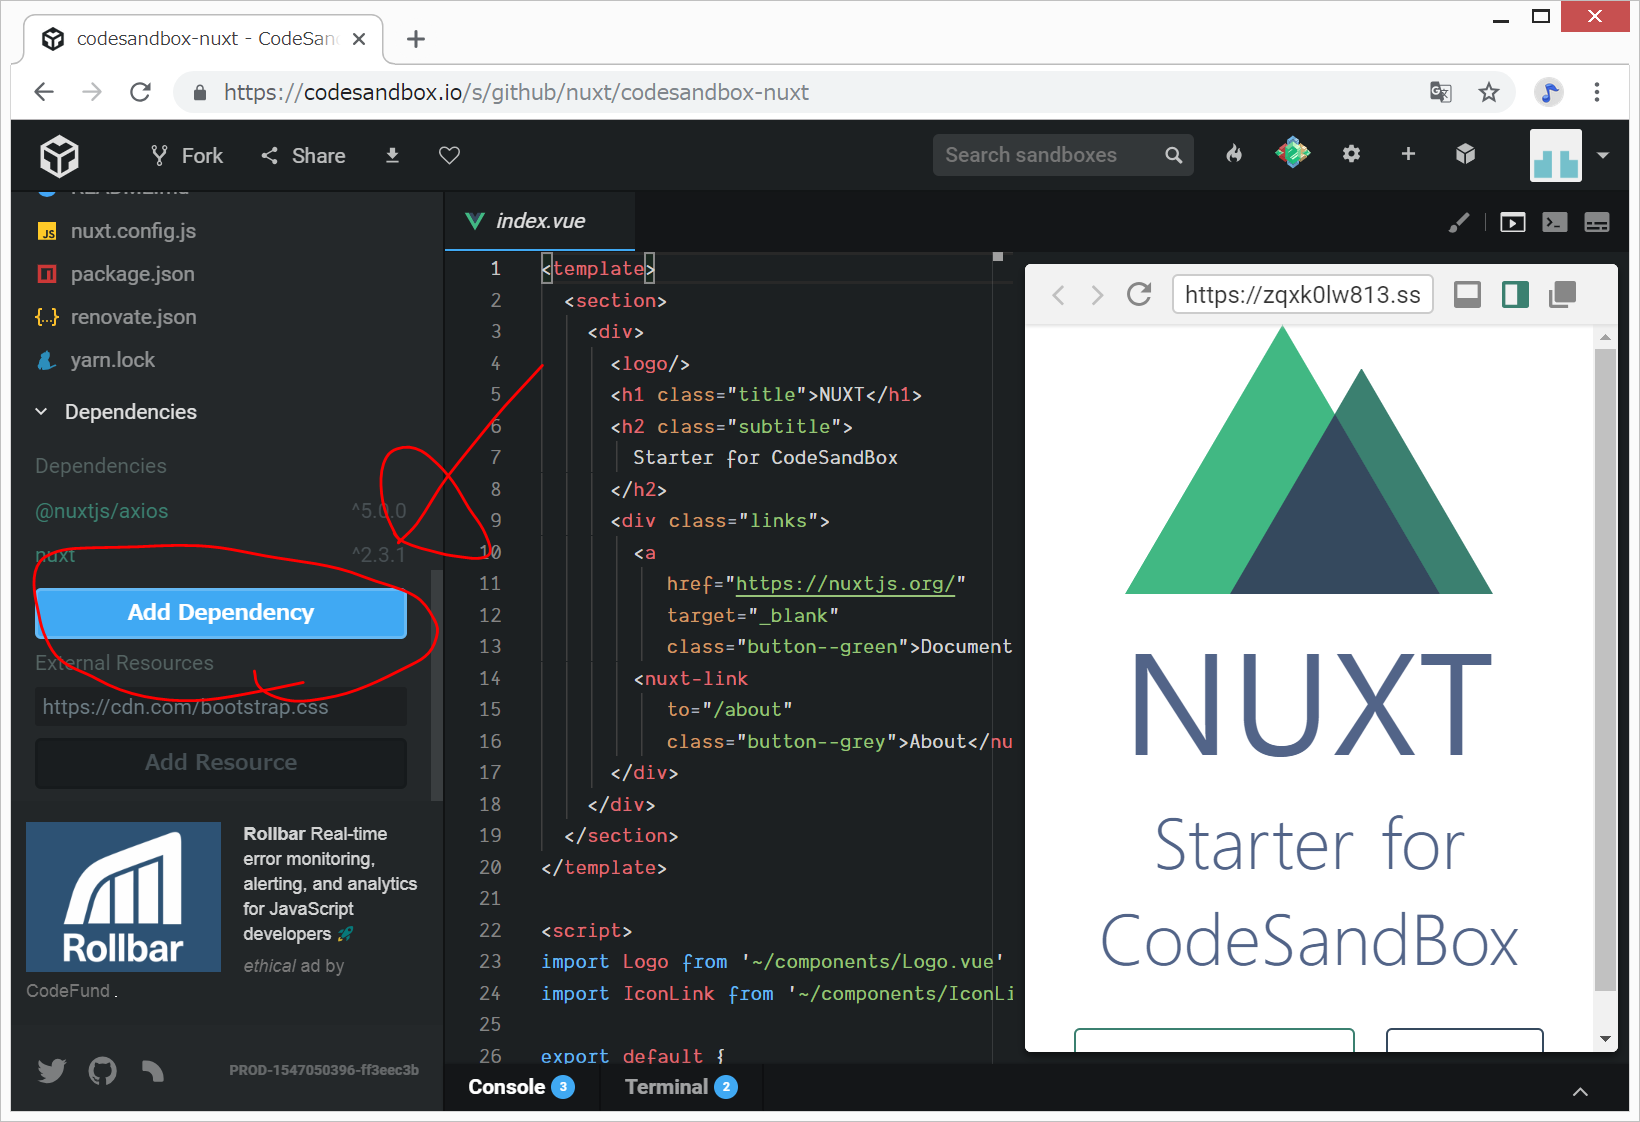Viewport: 1640px width, 1122px height.
Task: Collapse the Dependencies section
Action: click(41, 412)
